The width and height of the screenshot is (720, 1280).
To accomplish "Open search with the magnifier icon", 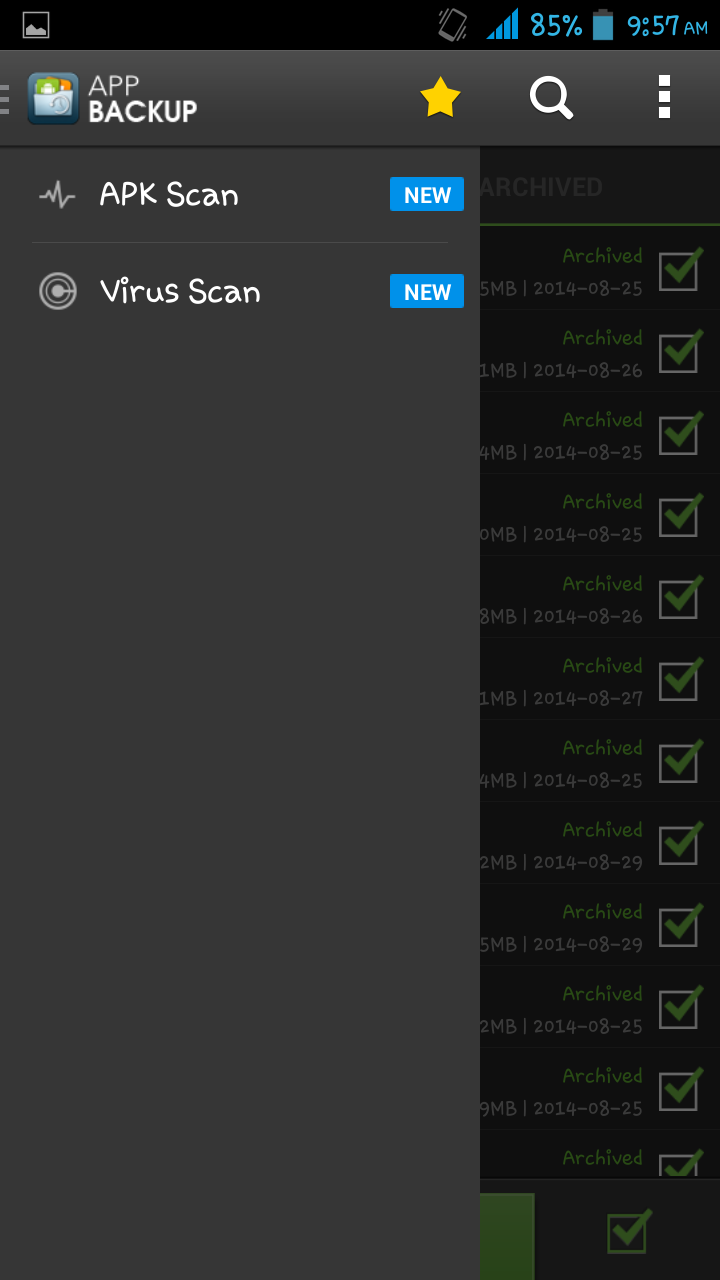I will point(551,98).
